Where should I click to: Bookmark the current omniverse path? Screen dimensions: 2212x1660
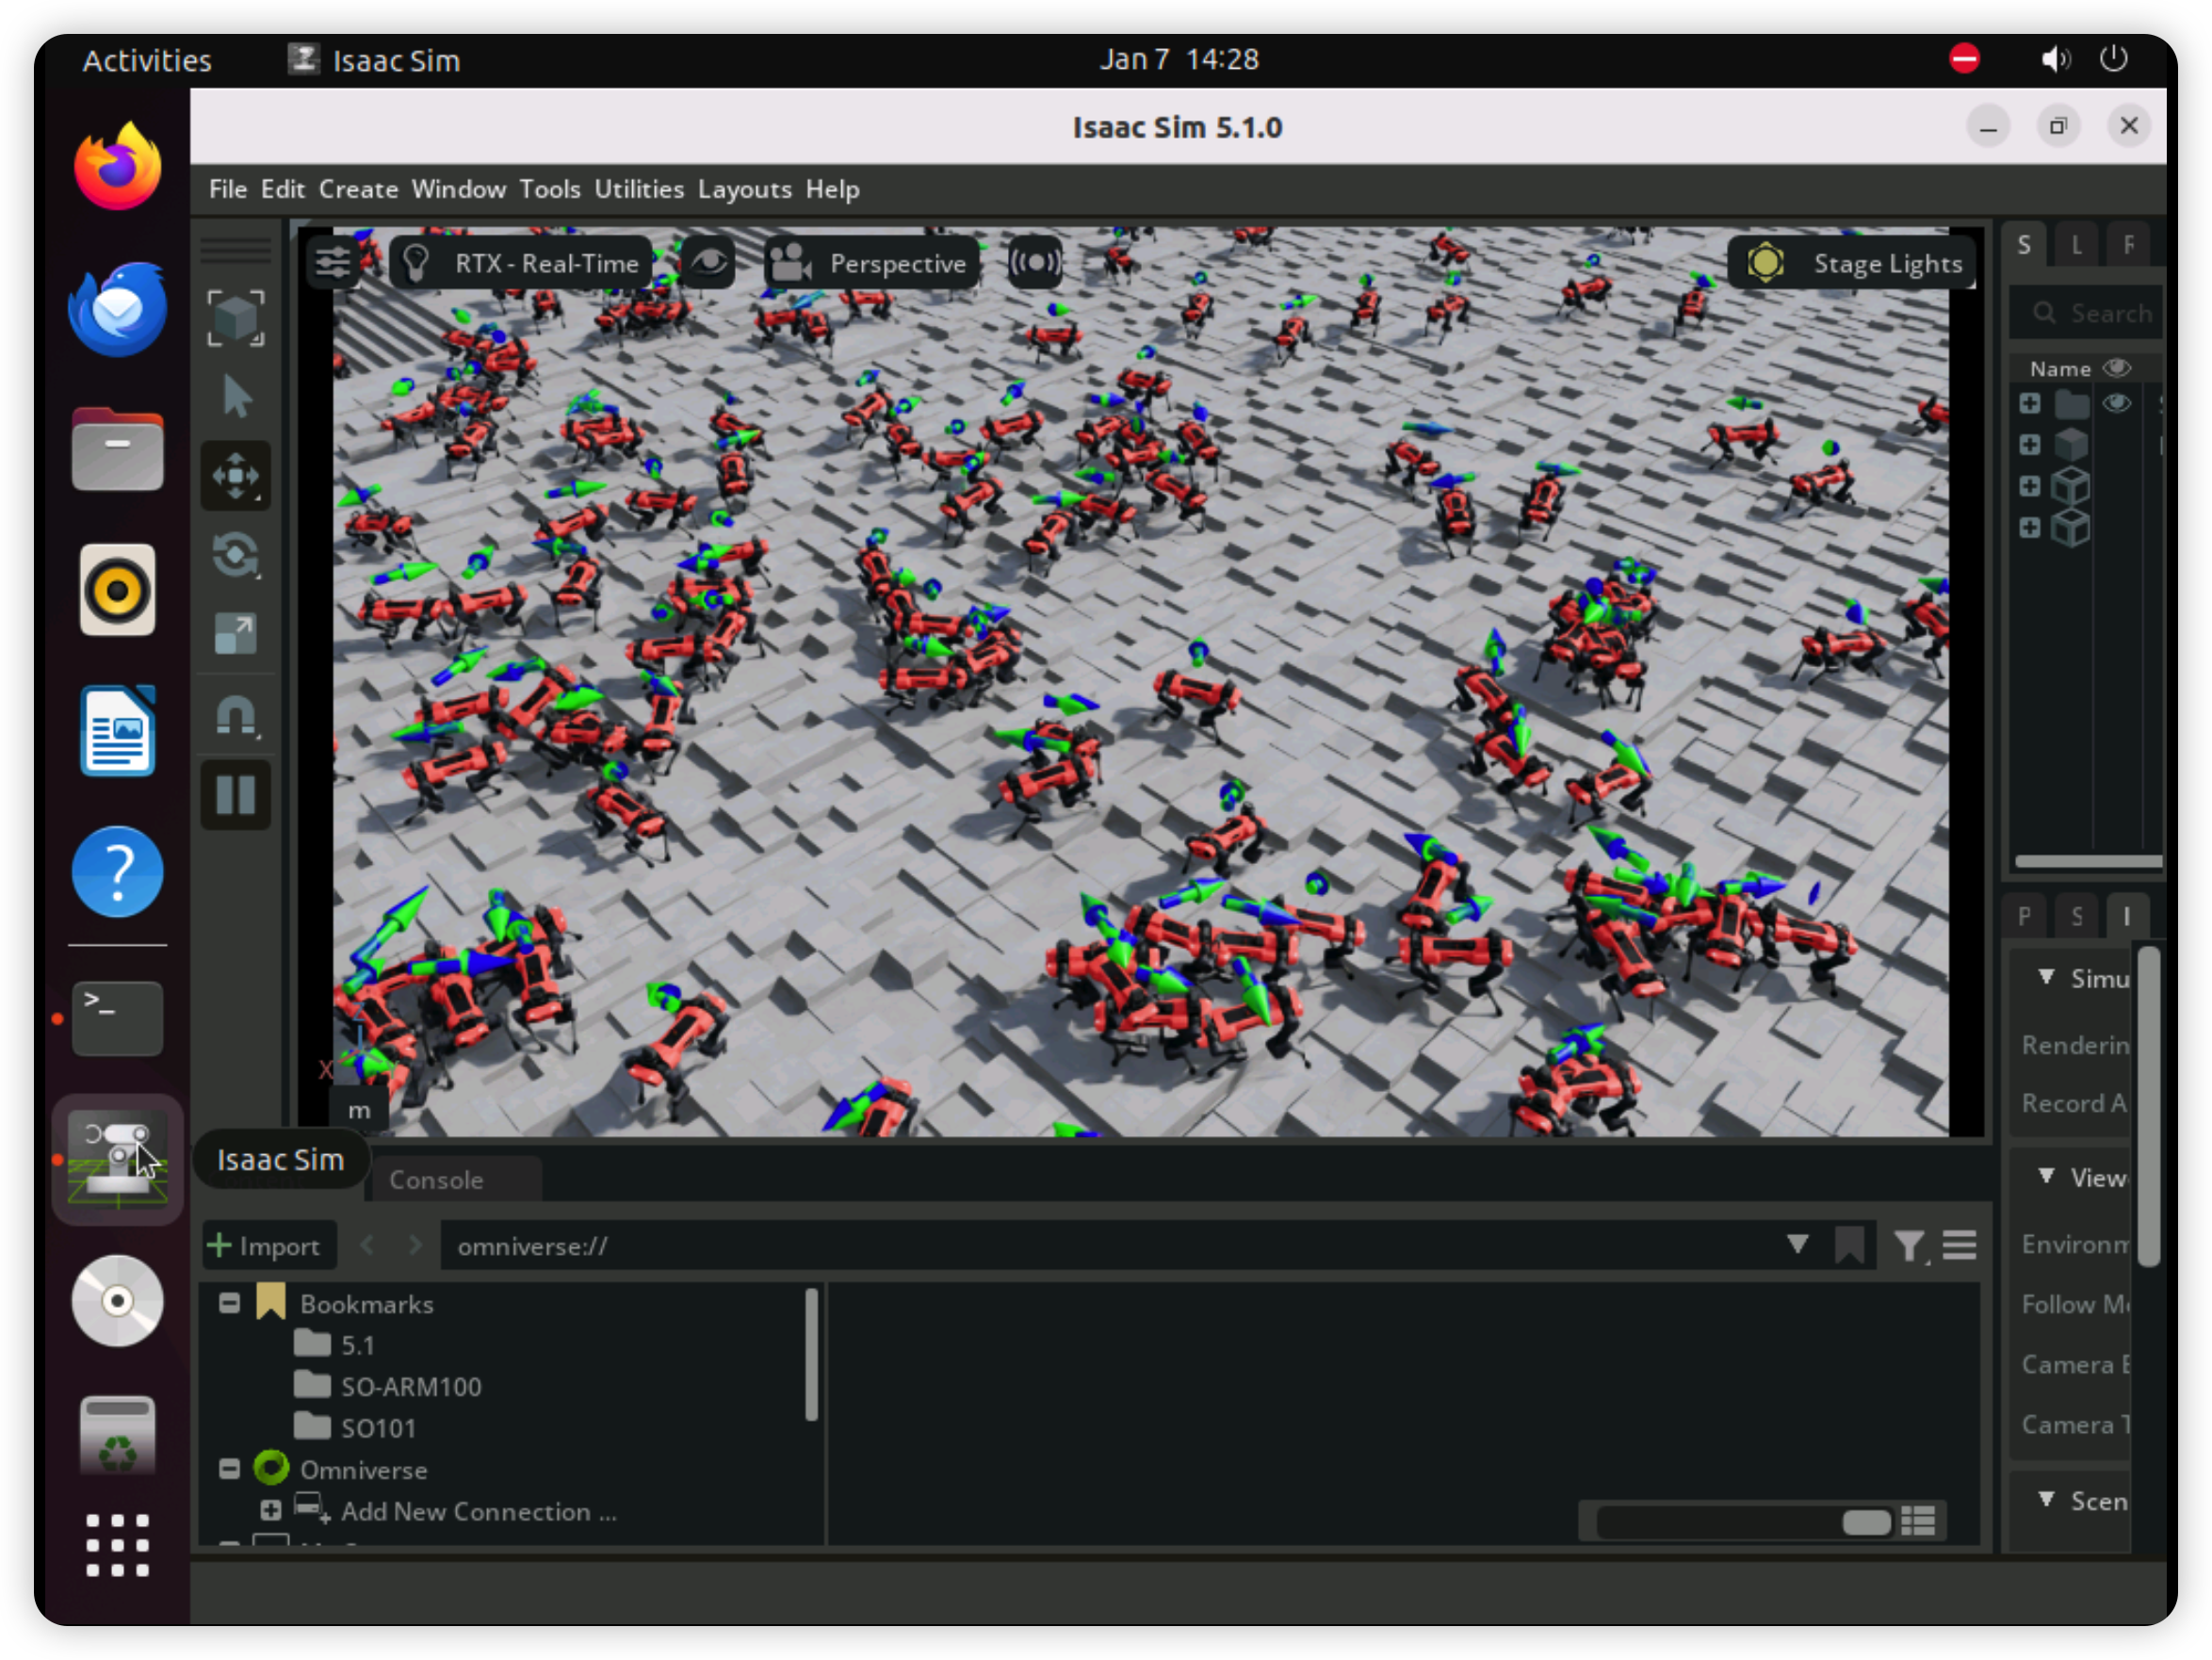1849,1246
